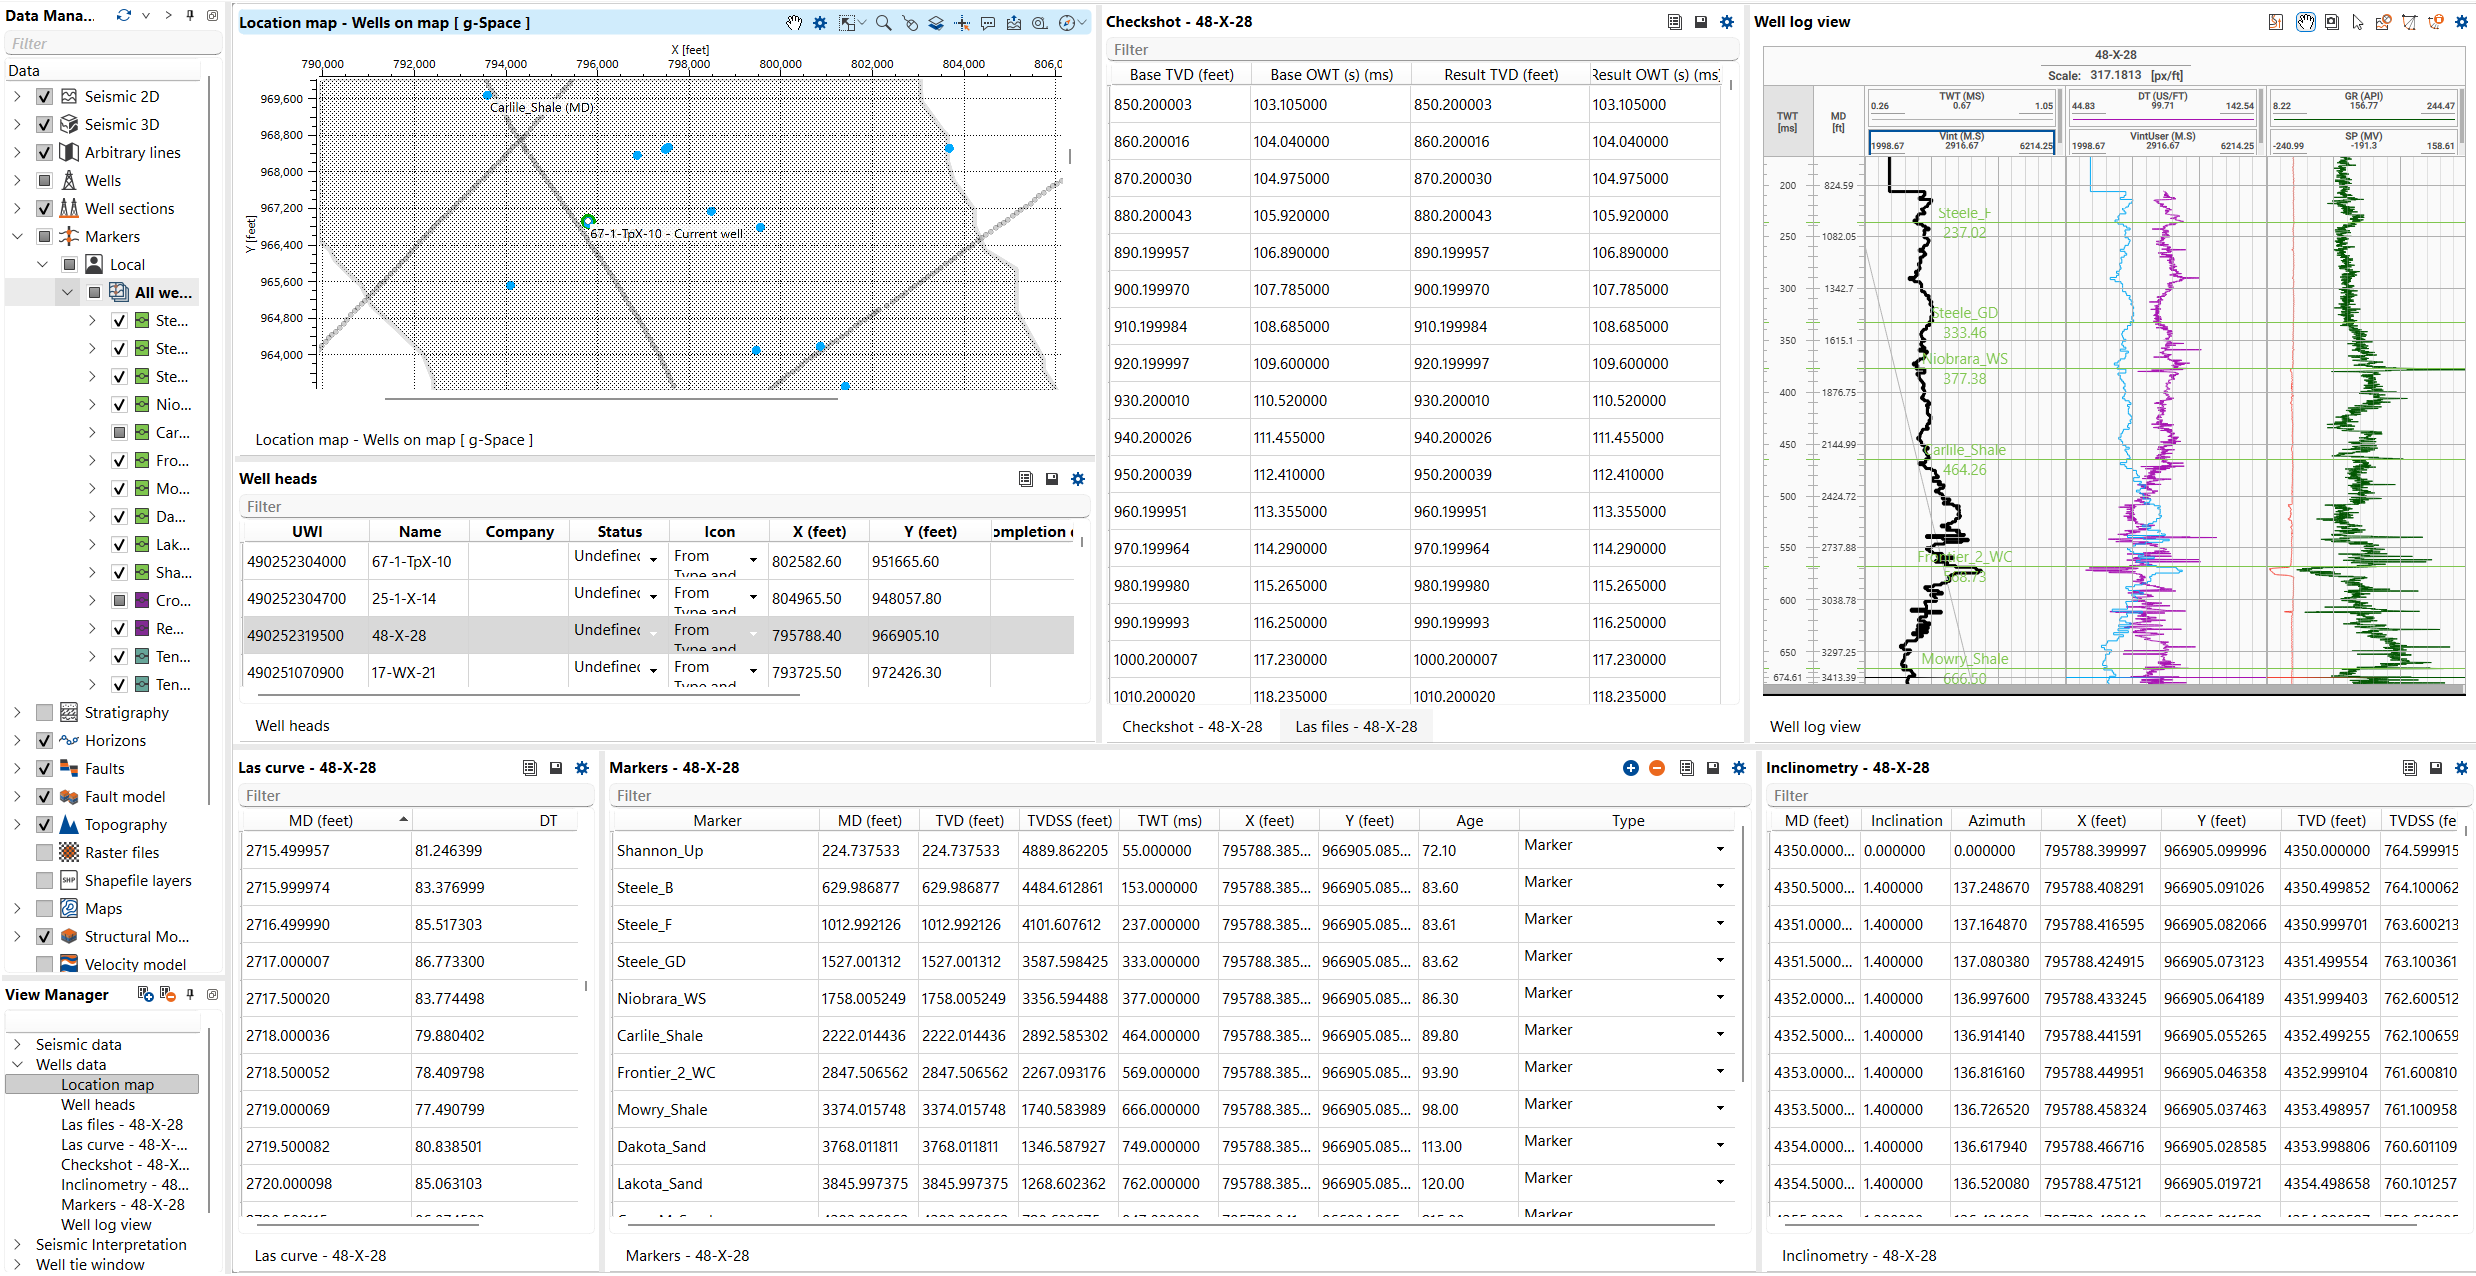Take a snapshot of the Well log view
Screen dimensions: 2476x1276
pyautogui.click(x=2332, y=22)
